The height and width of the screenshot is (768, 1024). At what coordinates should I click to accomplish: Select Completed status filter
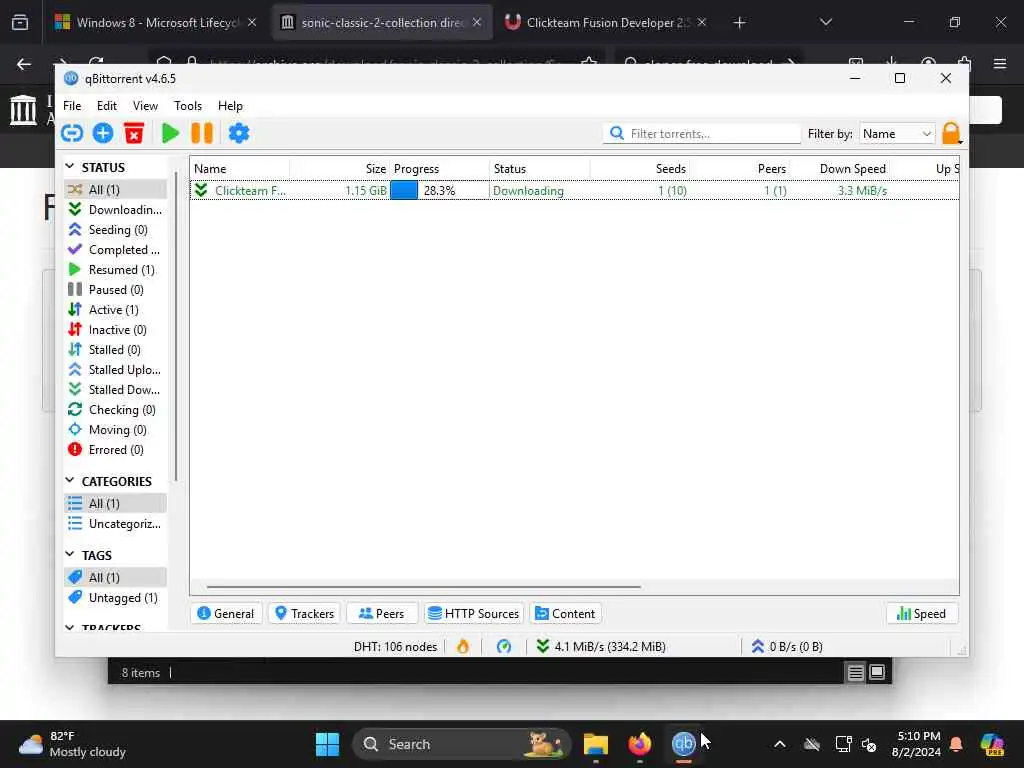[x=116, y=249]
